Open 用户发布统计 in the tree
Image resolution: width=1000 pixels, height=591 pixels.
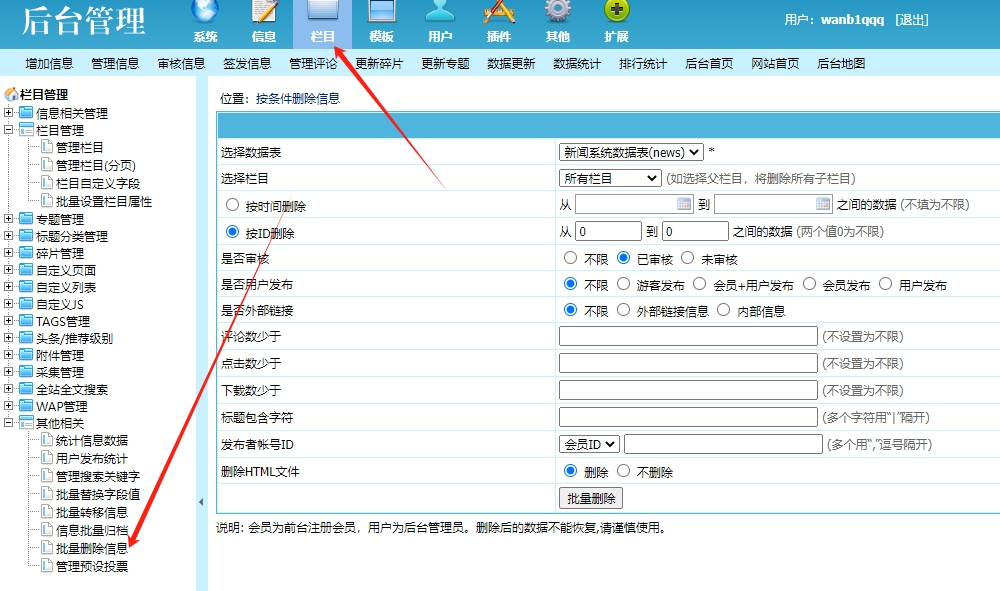(92, 458)
